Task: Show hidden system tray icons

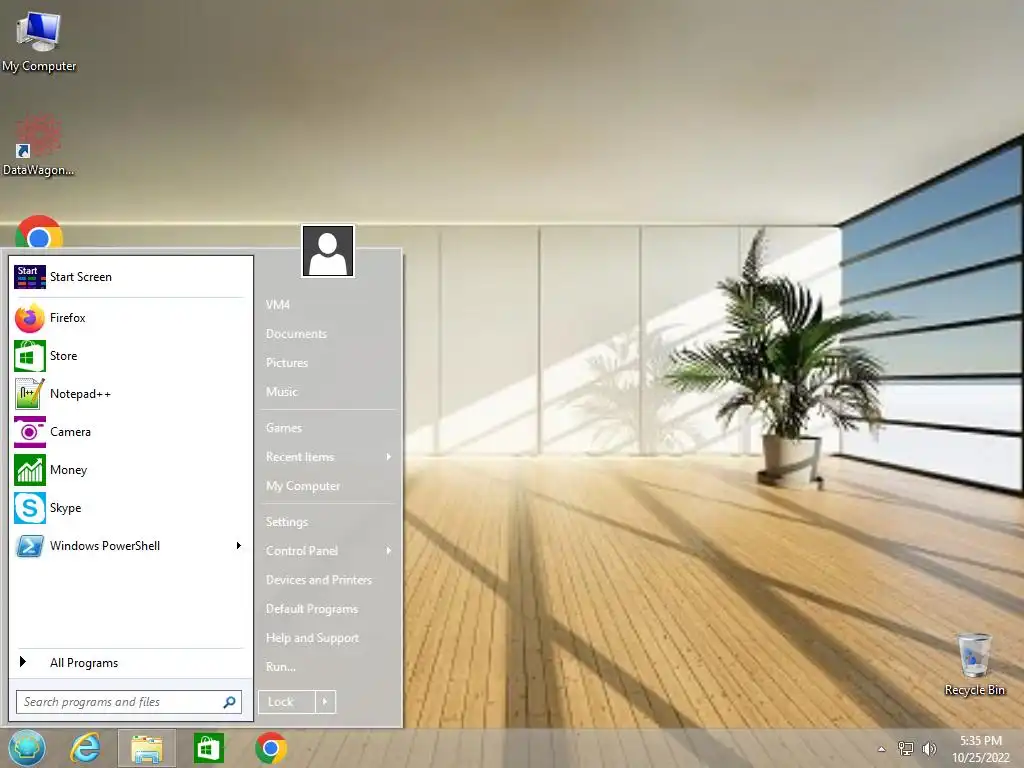Action: click(x=882, y=749)
